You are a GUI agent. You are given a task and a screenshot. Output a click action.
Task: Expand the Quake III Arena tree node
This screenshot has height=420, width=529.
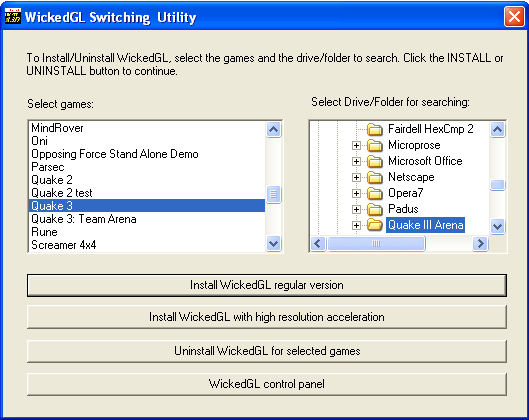pyautogui.click(x=356, y=225)
